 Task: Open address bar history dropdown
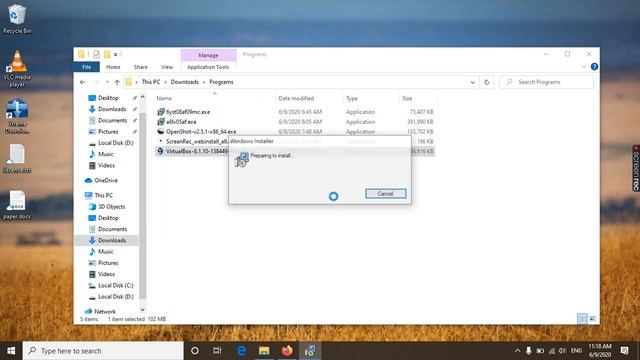point(473,82)
